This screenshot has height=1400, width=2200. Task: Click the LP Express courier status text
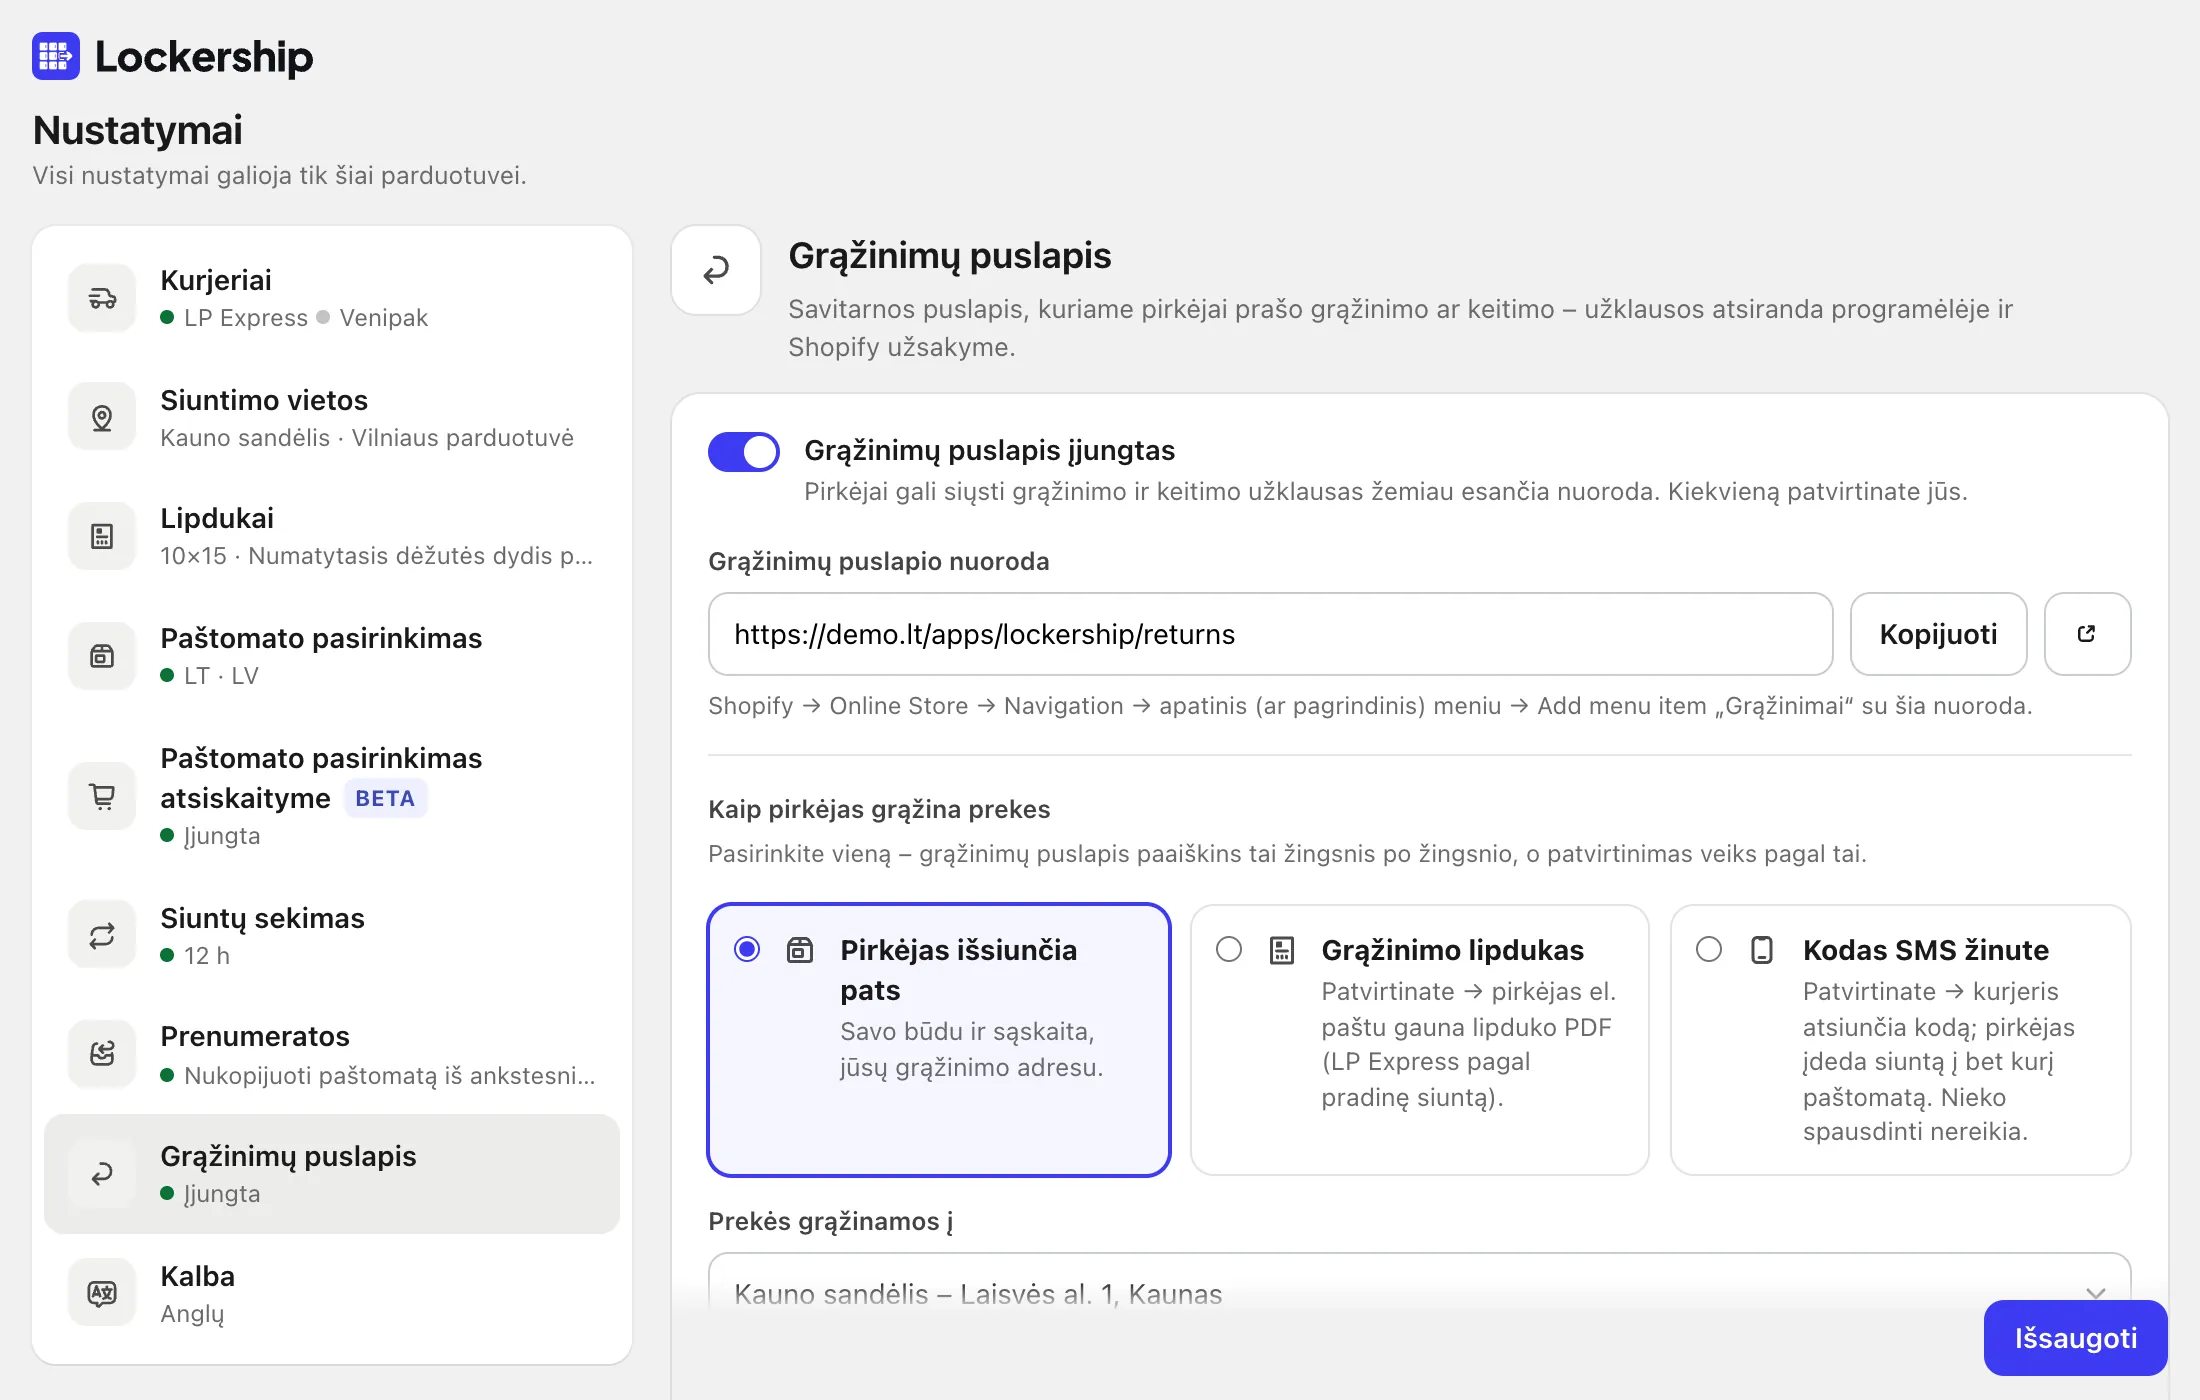coord(246,318)
